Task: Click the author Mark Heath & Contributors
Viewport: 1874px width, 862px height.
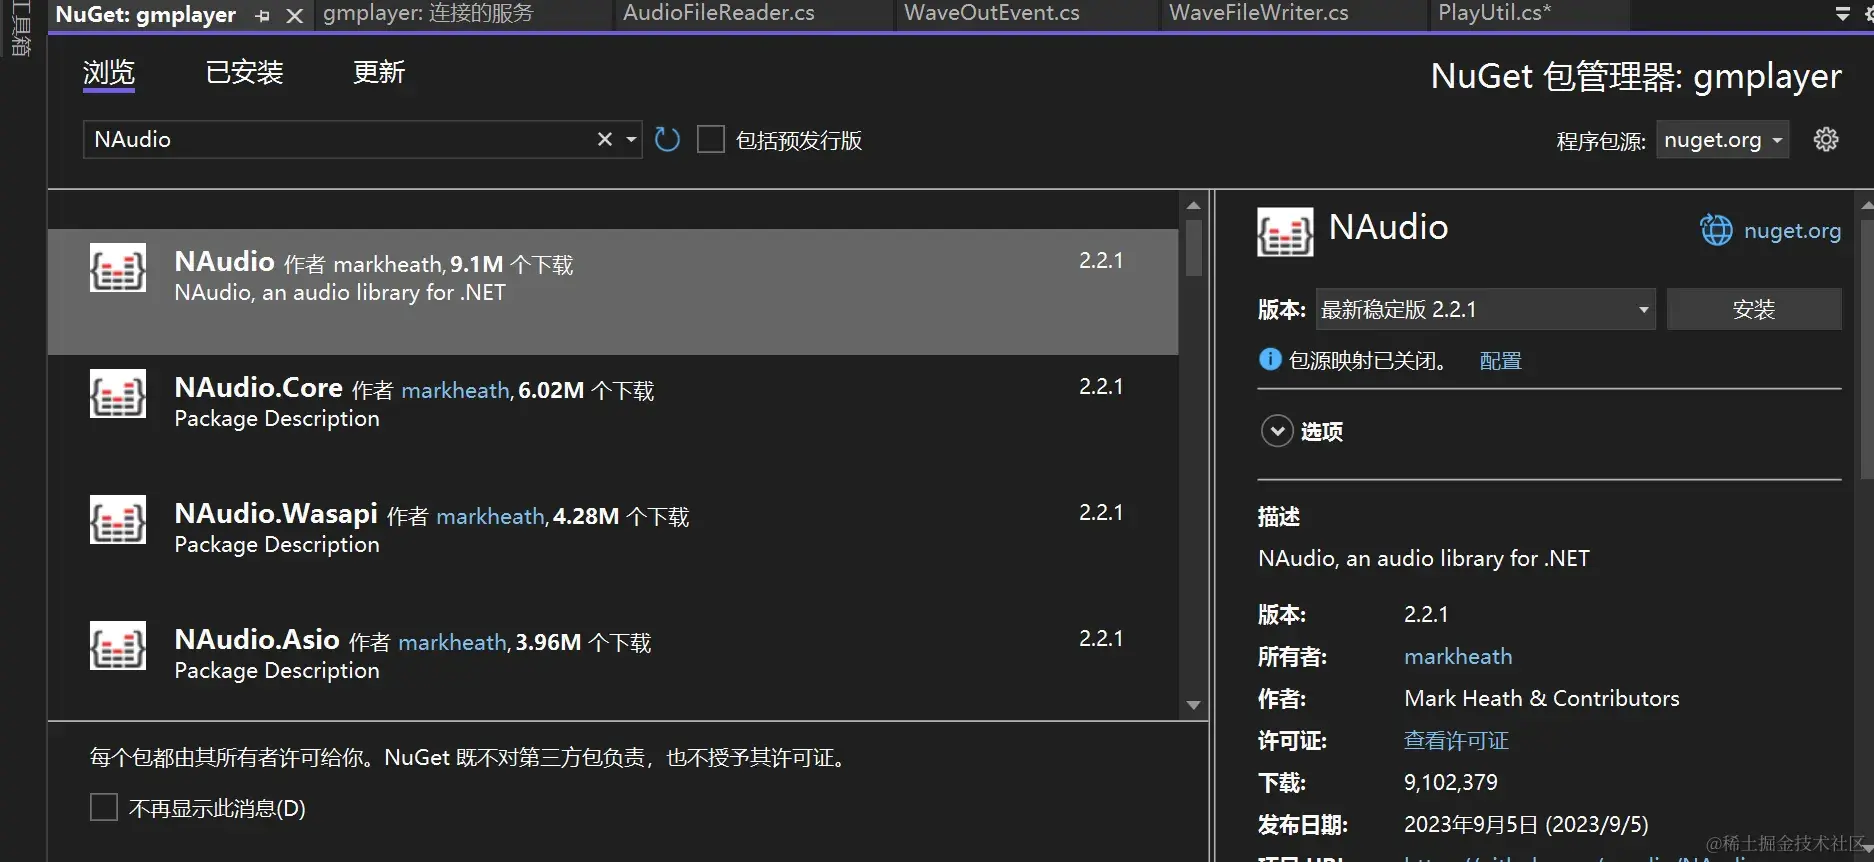Action: pos(1542,698)
